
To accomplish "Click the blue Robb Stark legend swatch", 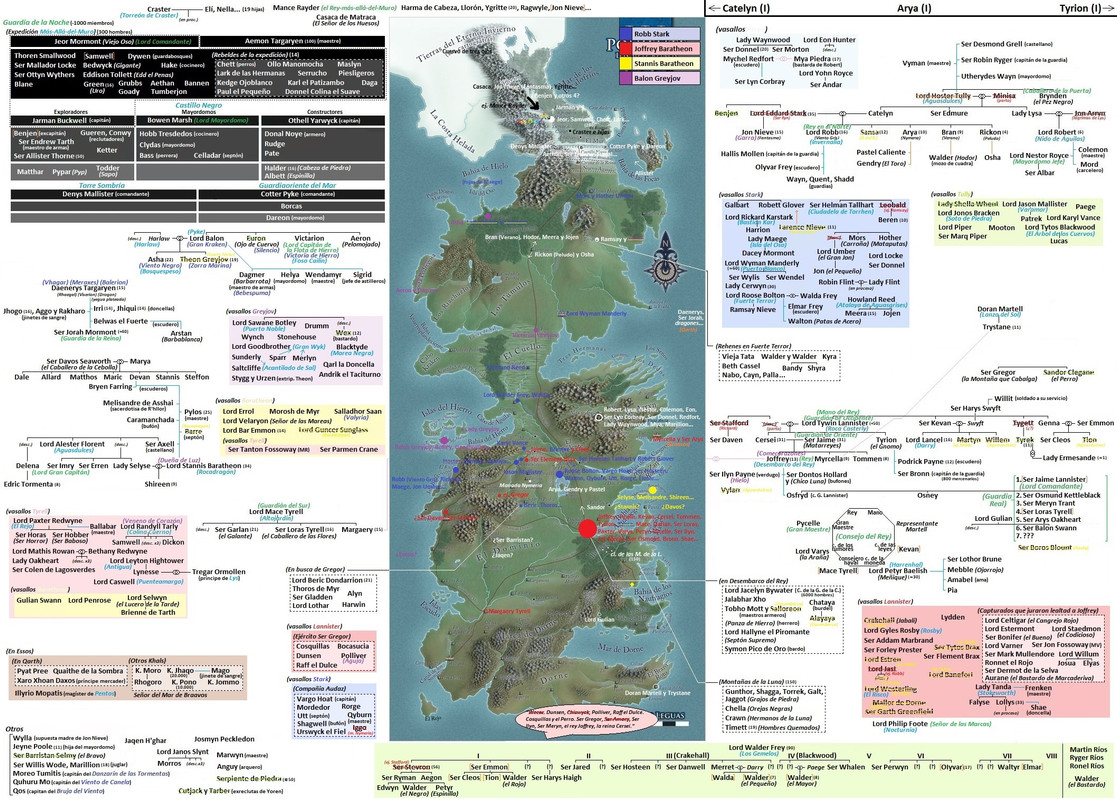I will (625, 34).
